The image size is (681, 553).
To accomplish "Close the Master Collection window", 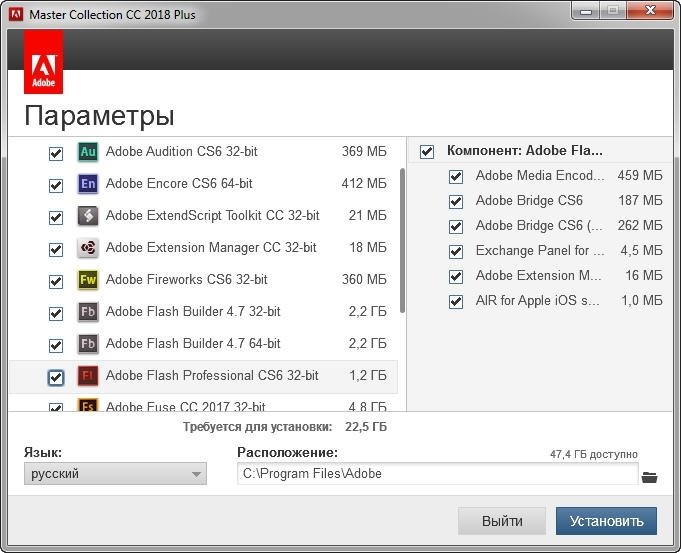I will pyautogui.click(x=650, y=10).
